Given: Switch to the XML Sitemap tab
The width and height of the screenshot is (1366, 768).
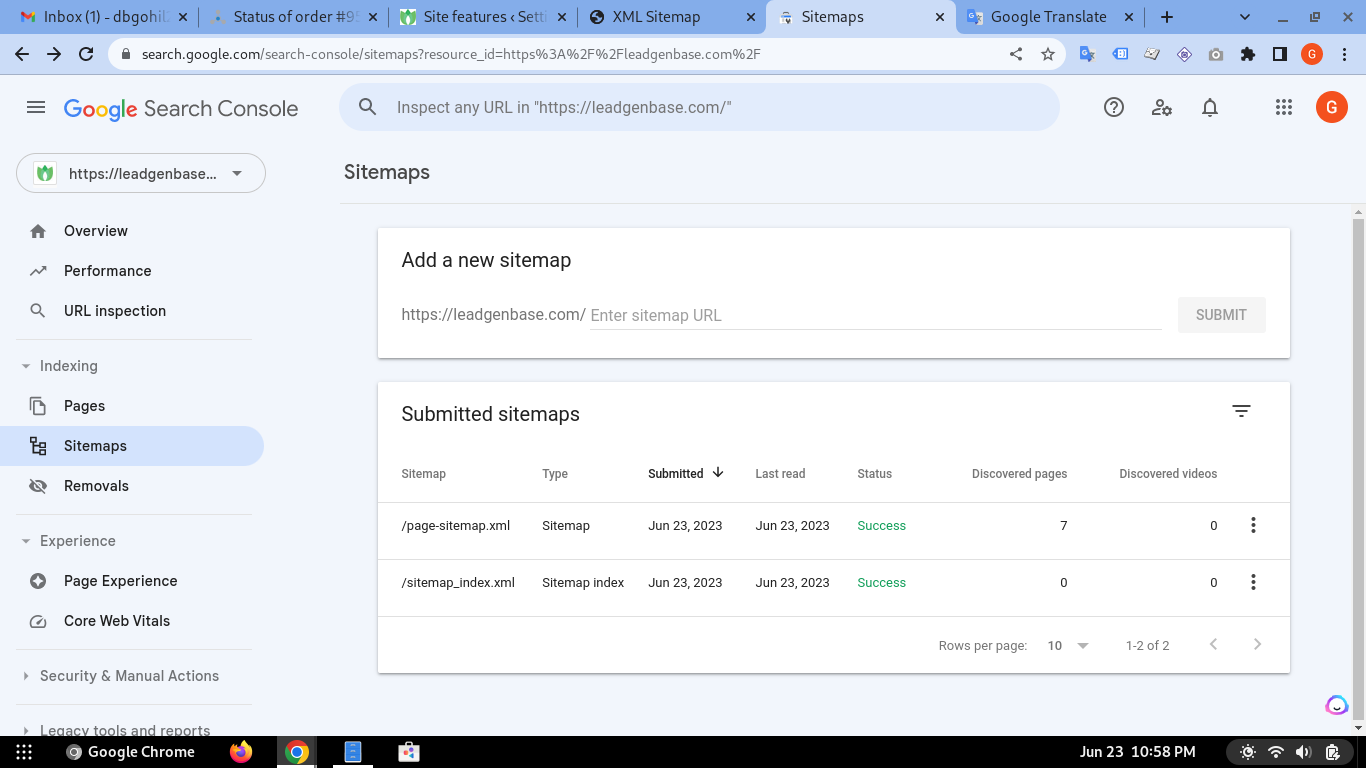Looking at the screenshot, I should [672, 17].
